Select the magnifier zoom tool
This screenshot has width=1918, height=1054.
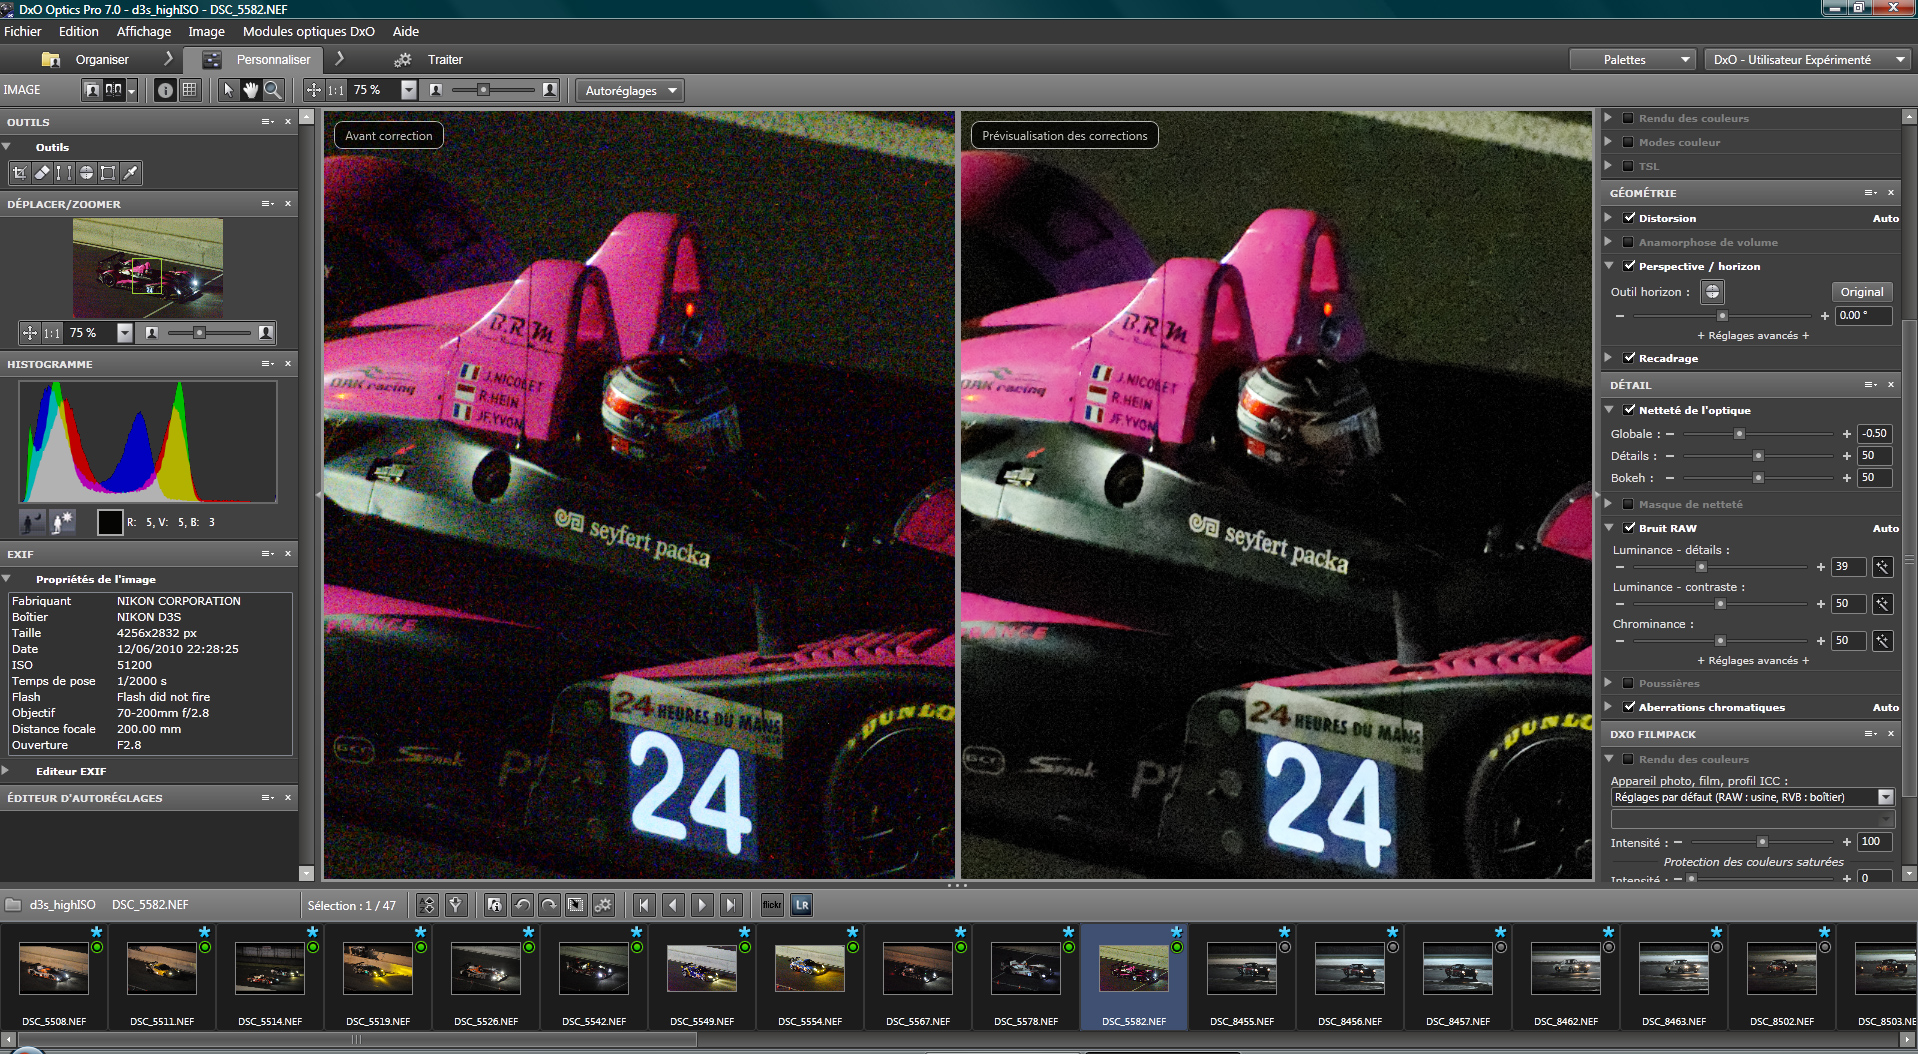click(x=272, y=90)
